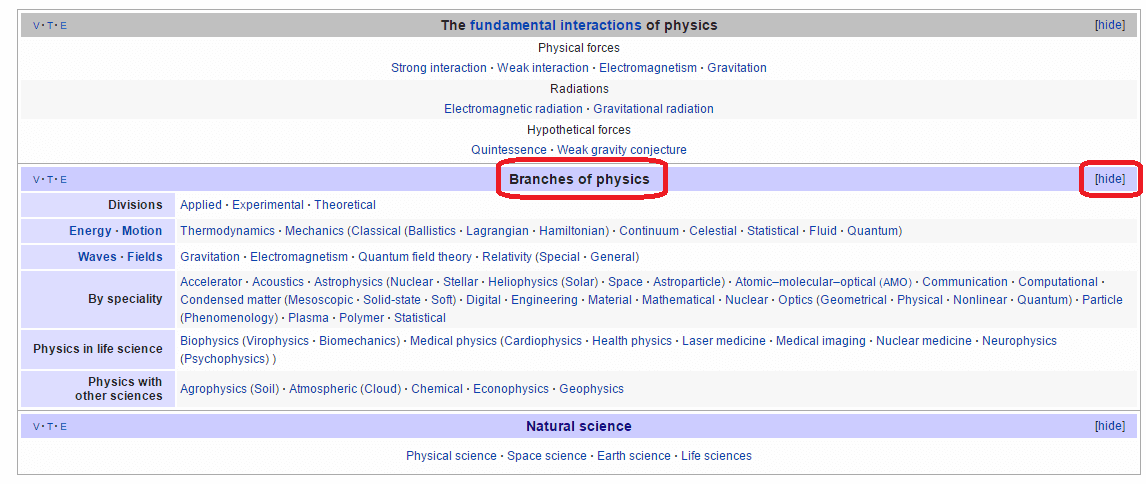Screen dimensions: 1146x484
Task: Click the Energy row header link
Action: pyautogui.click(x=90, y=231)
